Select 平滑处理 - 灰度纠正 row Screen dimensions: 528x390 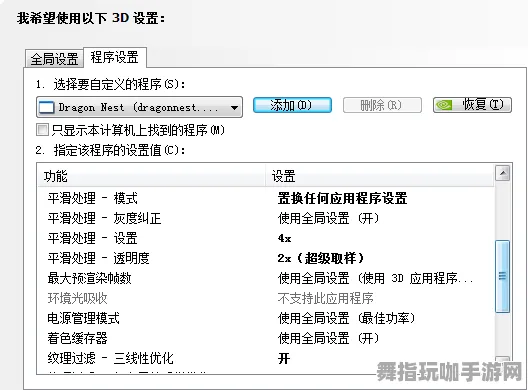coord(266,218)
